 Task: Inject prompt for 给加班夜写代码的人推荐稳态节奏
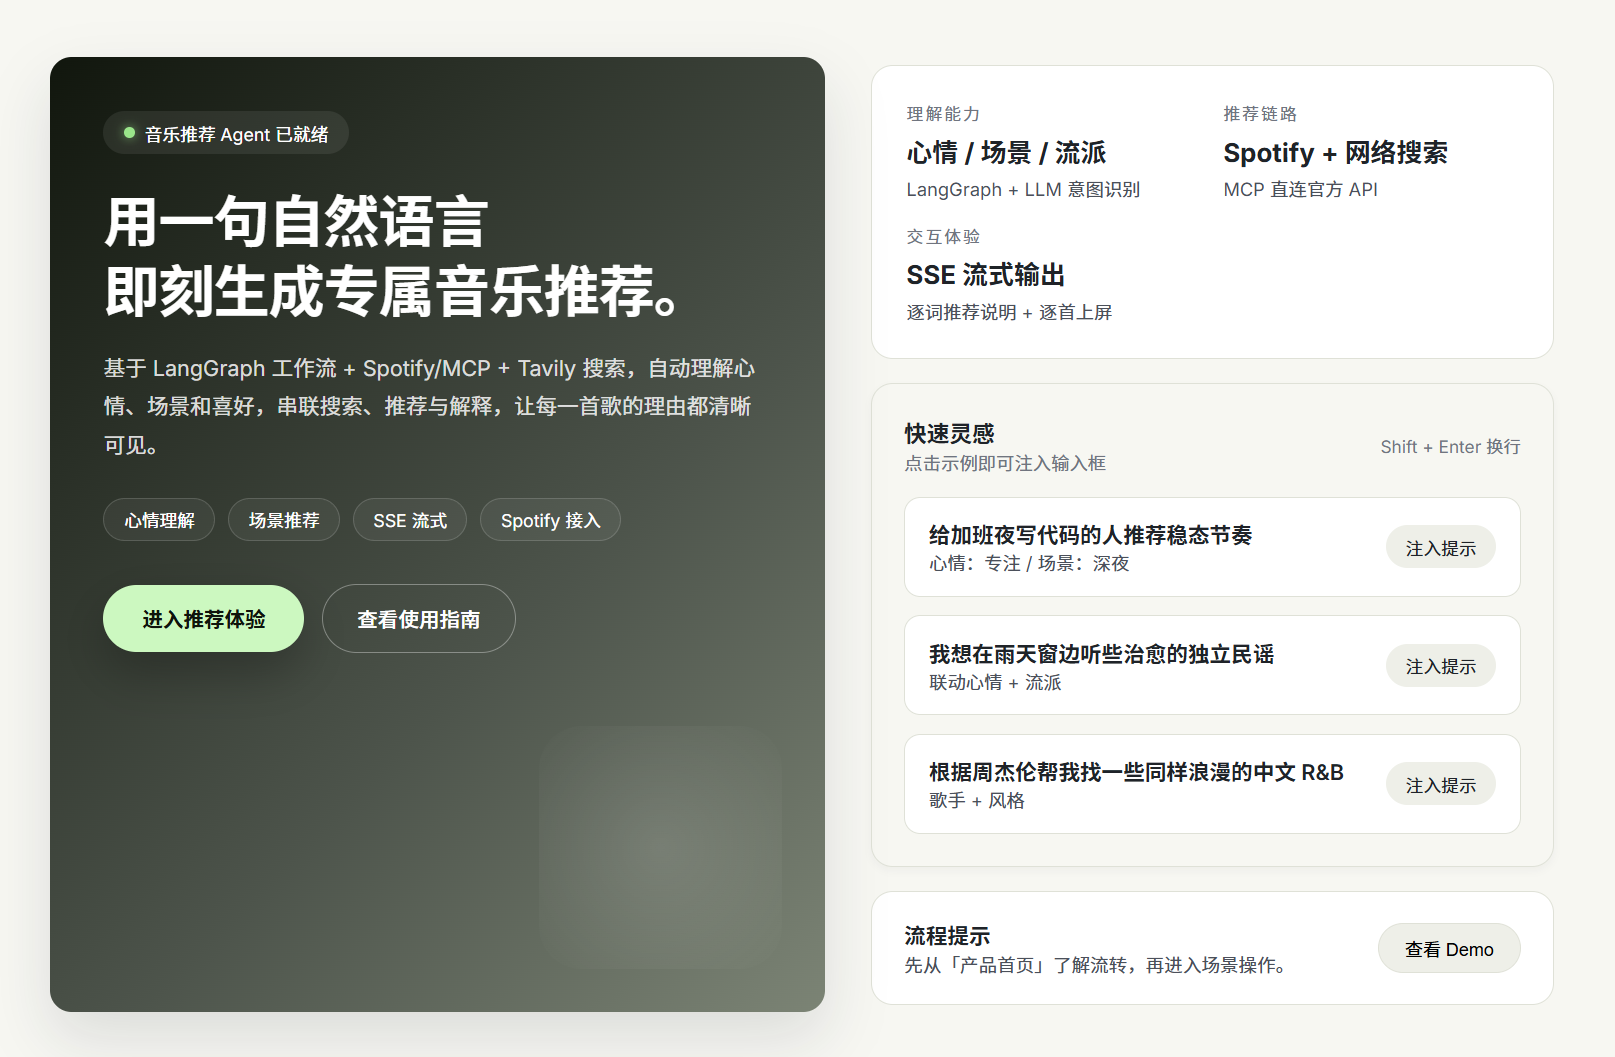(x=1440, y=548)
